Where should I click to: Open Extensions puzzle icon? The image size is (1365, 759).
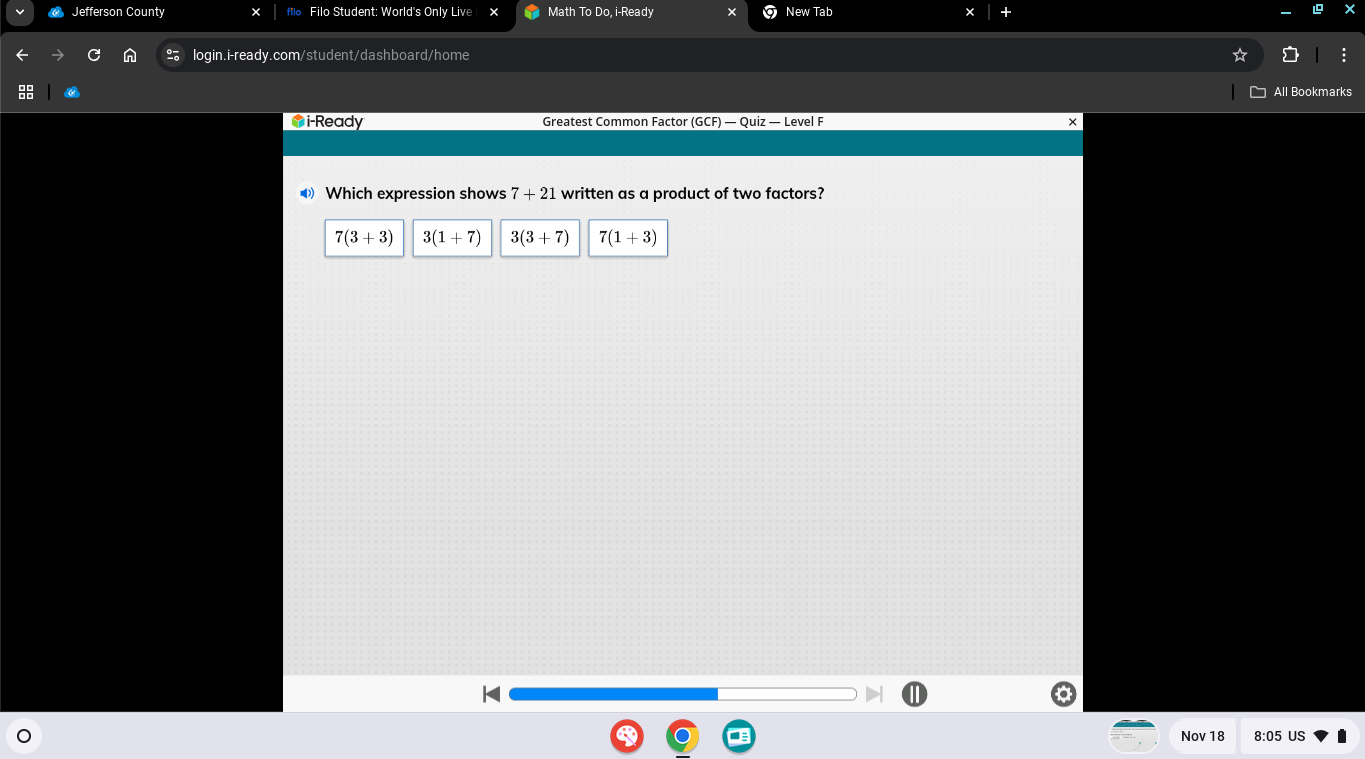point(1290,55)
